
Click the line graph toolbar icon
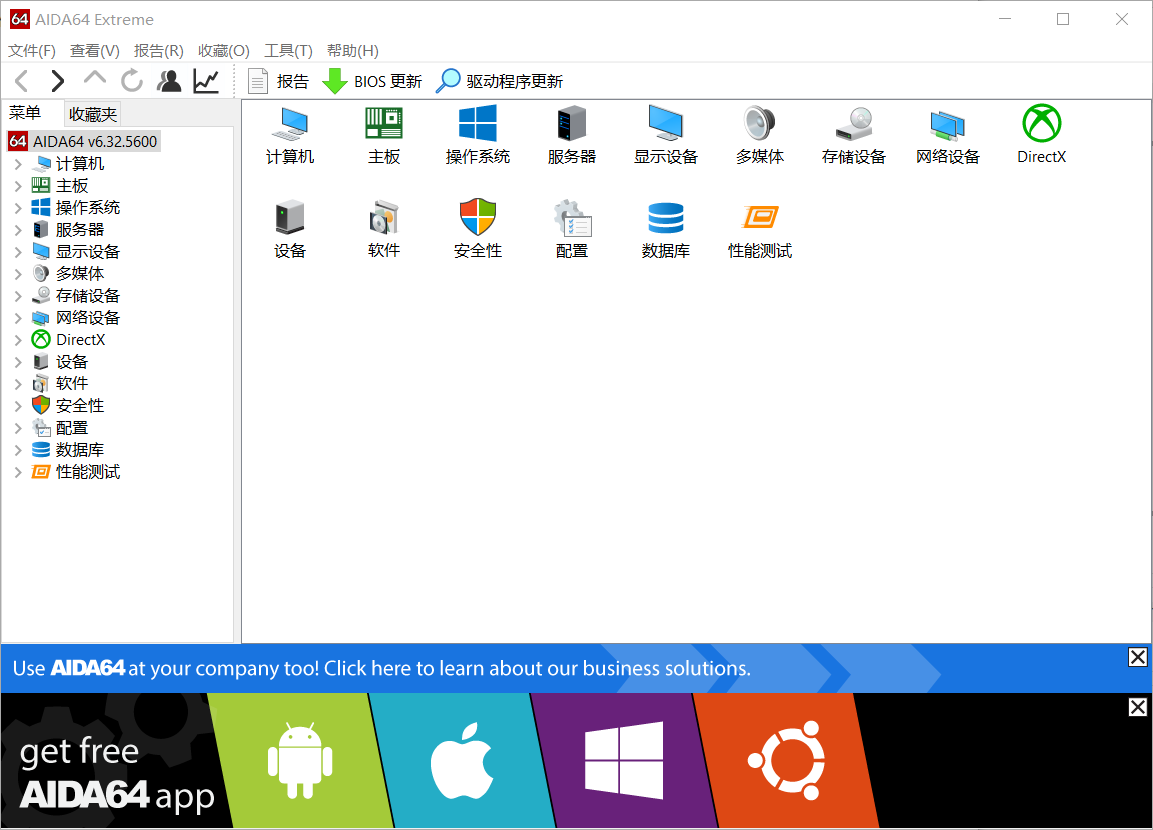(x=207, y=81)
